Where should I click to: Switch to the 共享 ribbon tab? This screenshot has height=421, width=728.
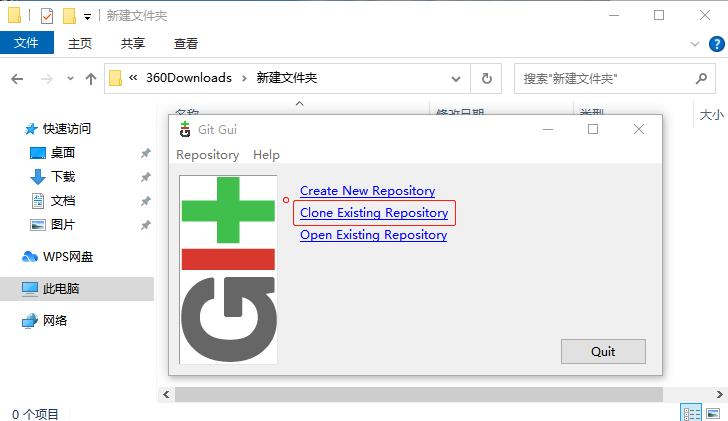[133, 43]
